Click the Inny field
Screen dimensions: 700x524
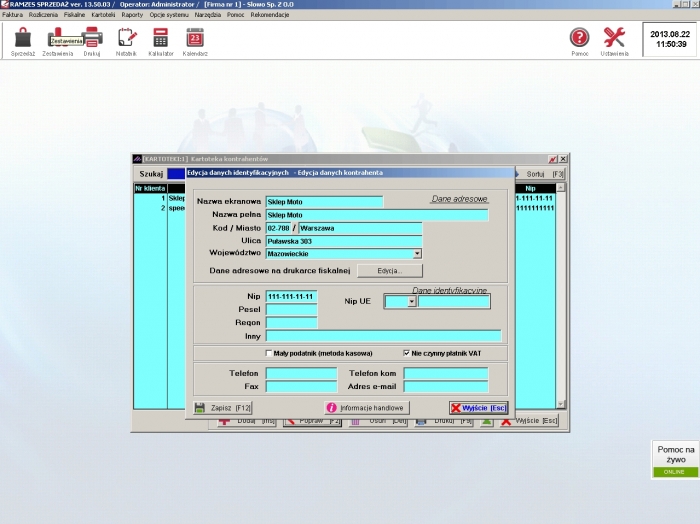(383, 336)
